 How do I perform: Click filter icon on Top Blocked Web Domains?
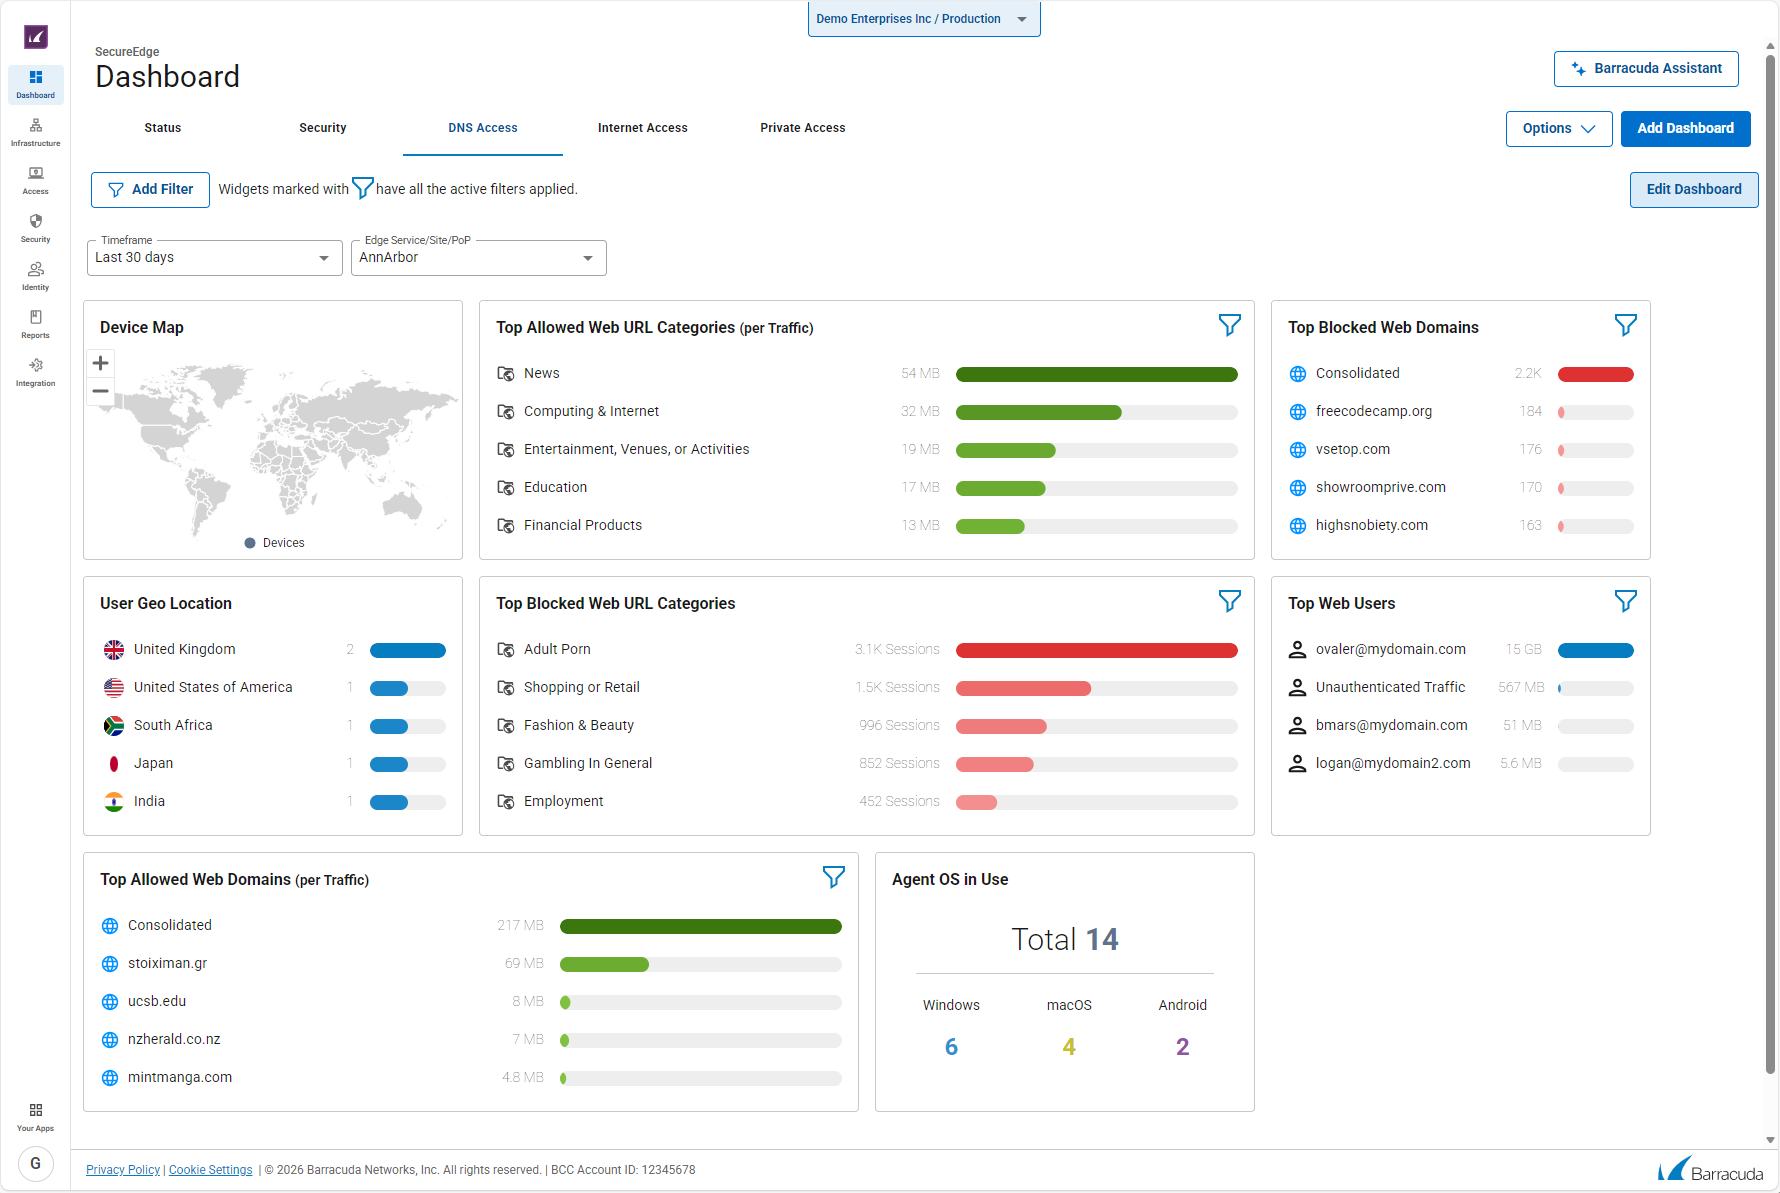[x=1625, y=325]
